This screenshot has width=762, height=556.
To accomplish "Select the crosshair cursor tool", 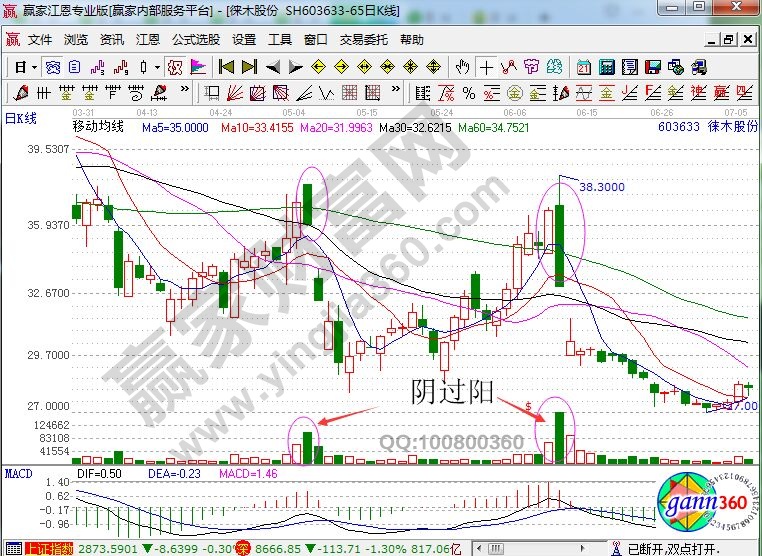I will coord(486,67).
